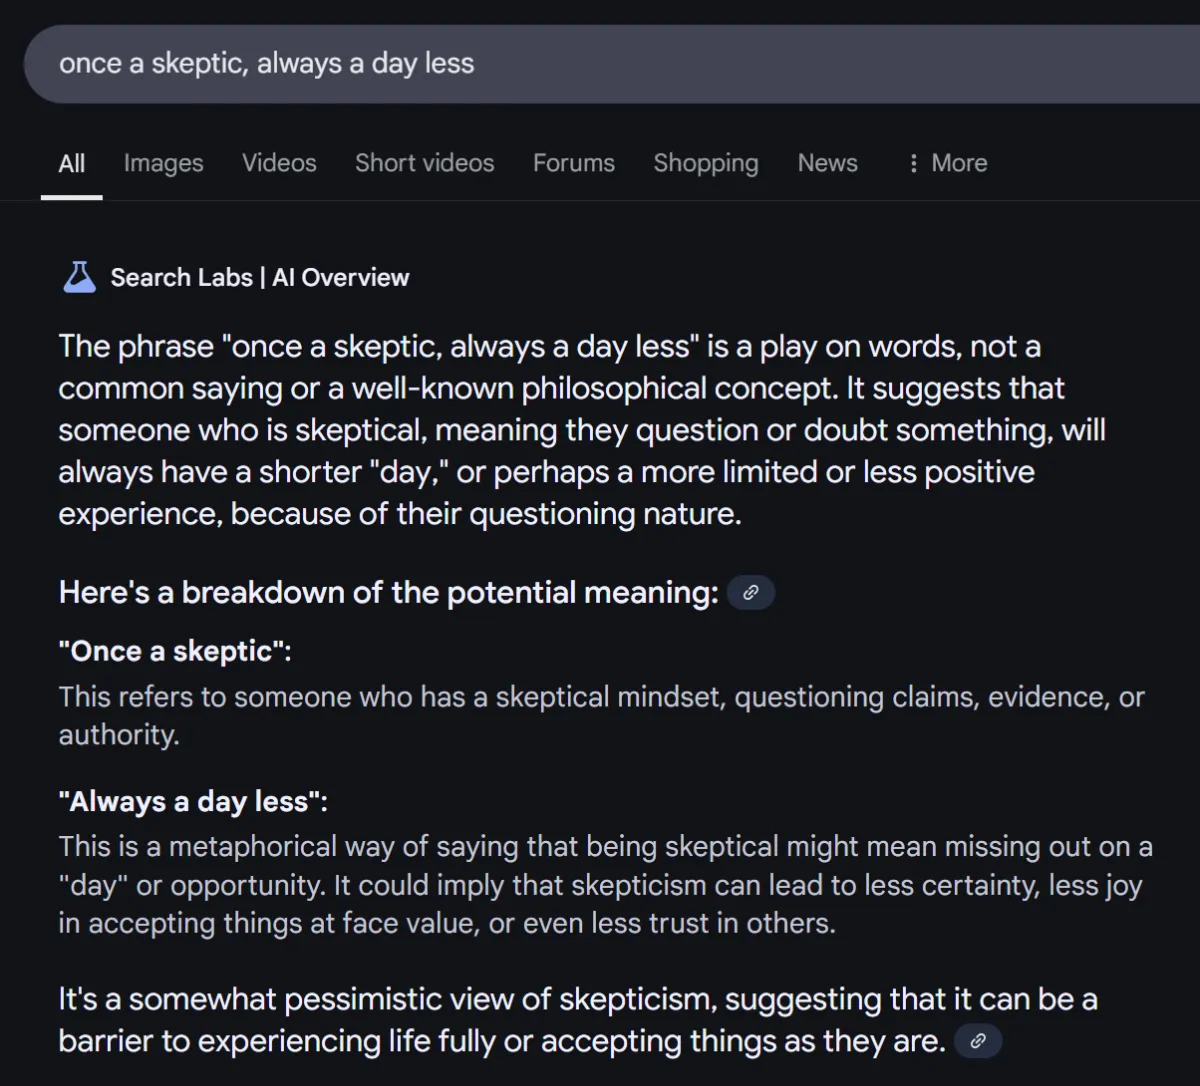Show News results tab
The height and width of the screenshot is (1086, 1200).
tap(827, 163)
